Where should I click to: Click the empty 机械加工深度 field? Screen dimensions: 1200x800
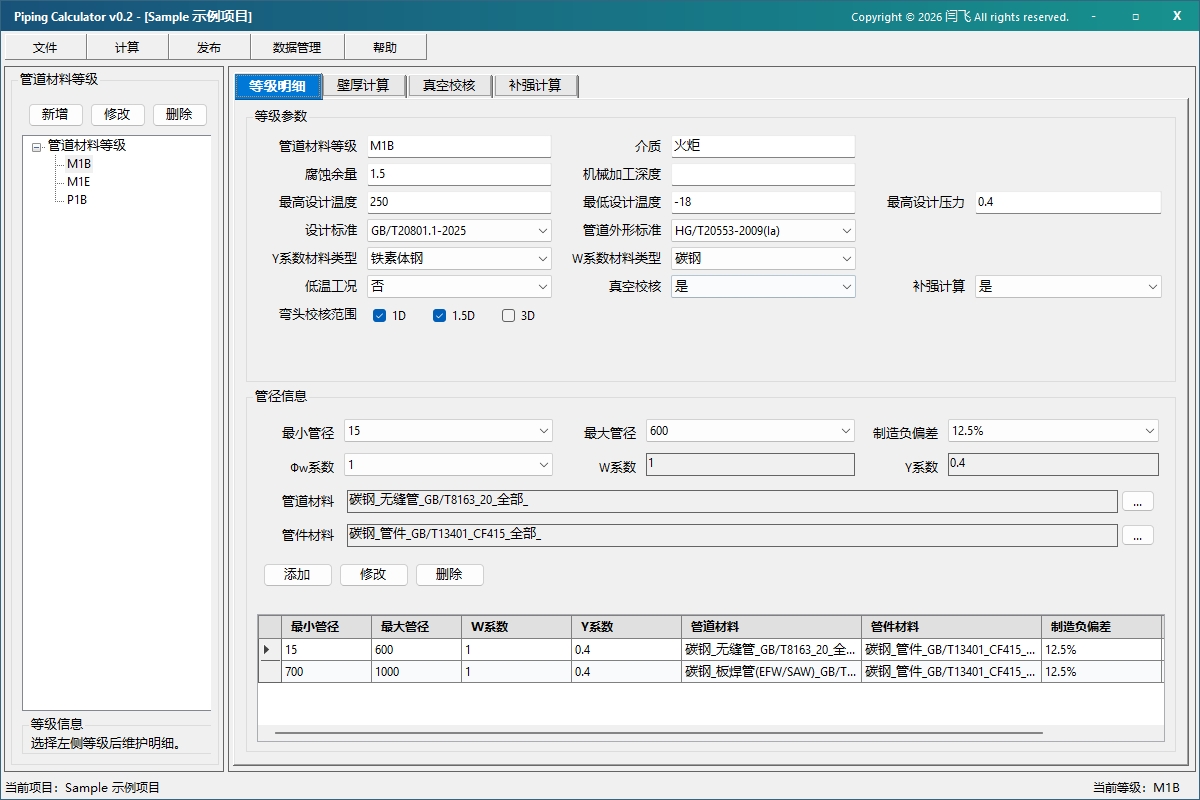(x=763, y=174)
